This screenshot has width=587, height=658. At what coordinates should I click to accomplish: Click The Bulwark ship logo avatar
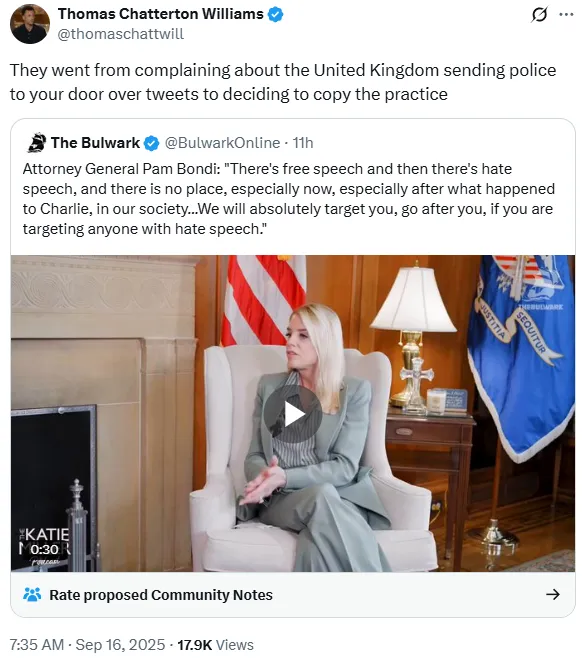pos(37,143)
